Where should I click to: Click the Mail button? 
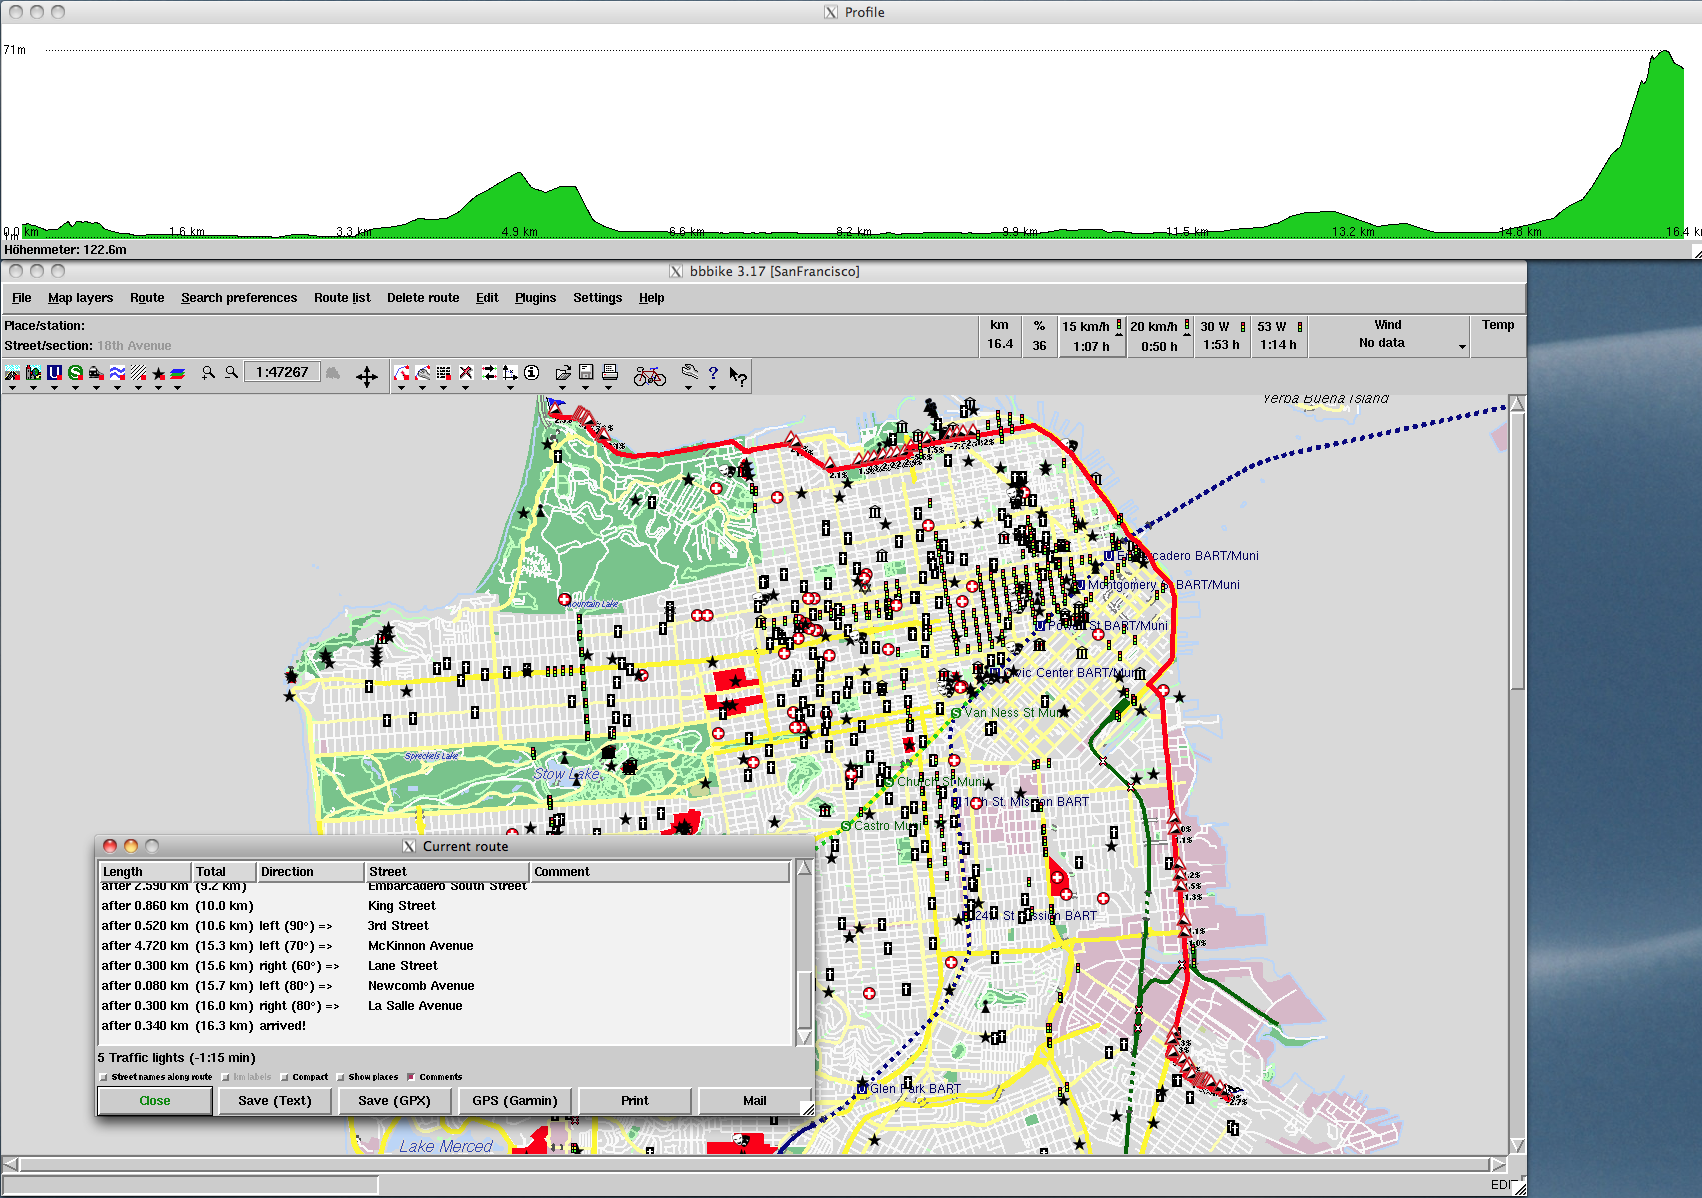point(755,1101)
